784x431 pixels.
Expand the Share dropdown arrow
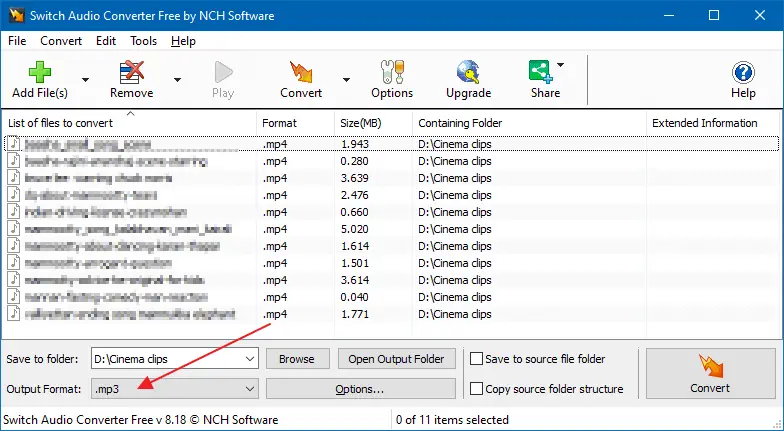pyautogui.click(x=560, y=64)
